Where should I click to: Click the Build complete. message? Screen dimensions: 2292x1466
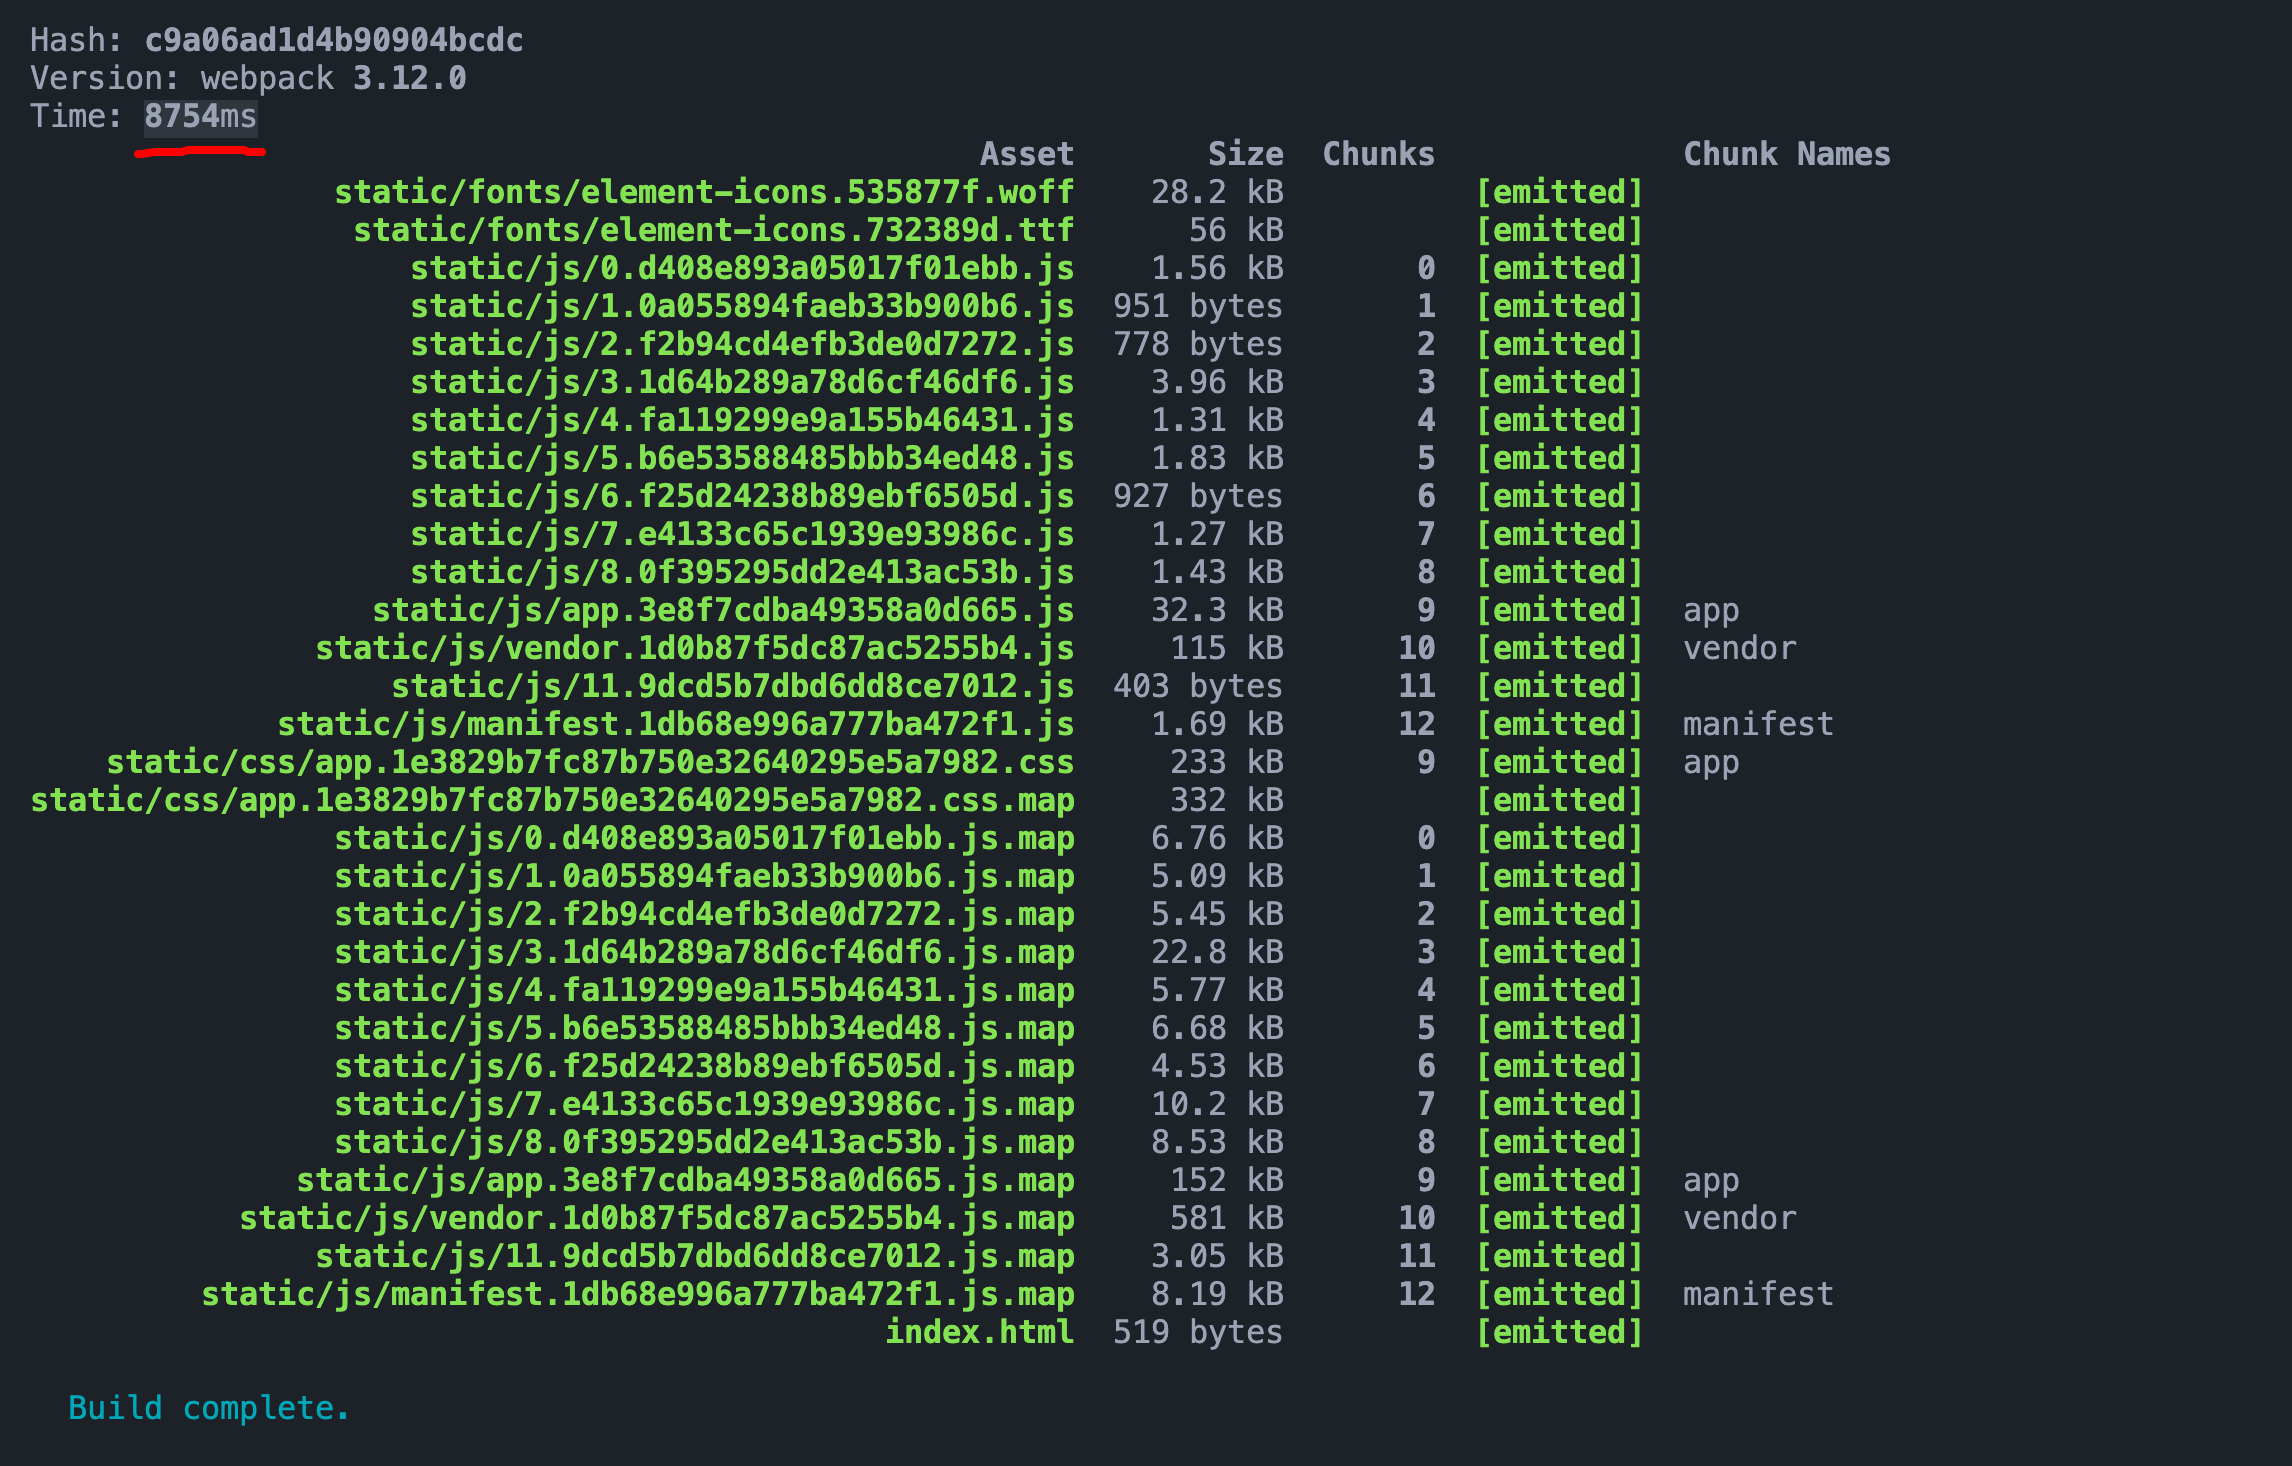click(209, 1409)
